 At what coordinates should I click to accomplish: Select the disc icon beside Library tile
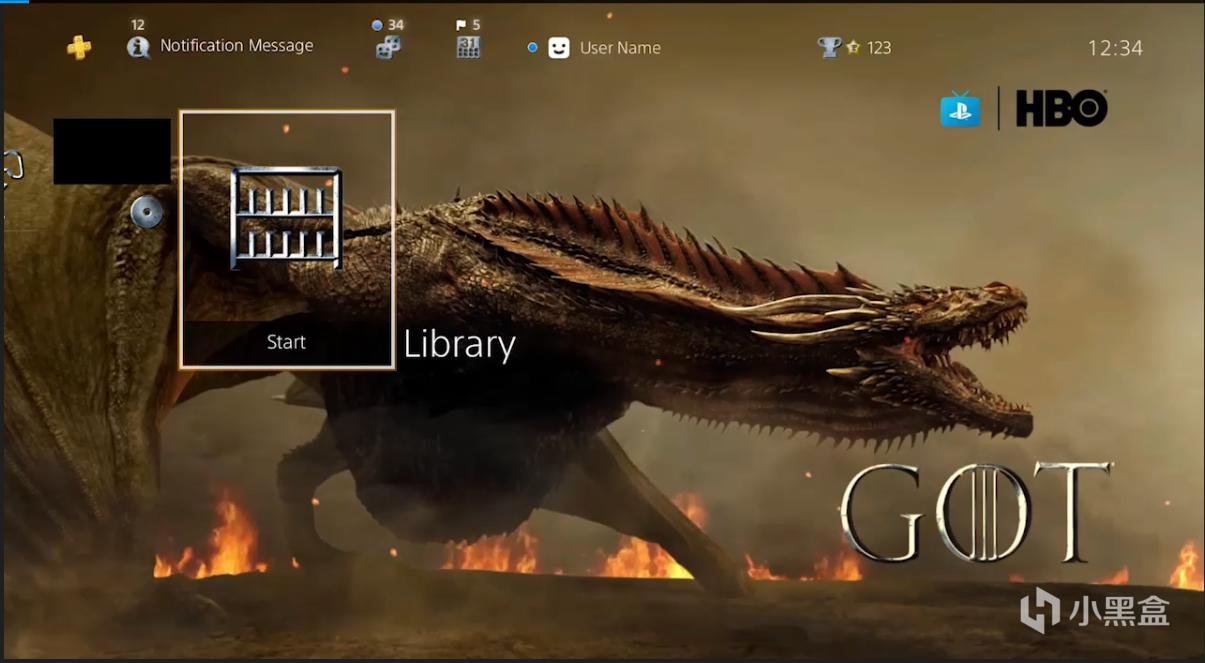[x=147, y=212]
